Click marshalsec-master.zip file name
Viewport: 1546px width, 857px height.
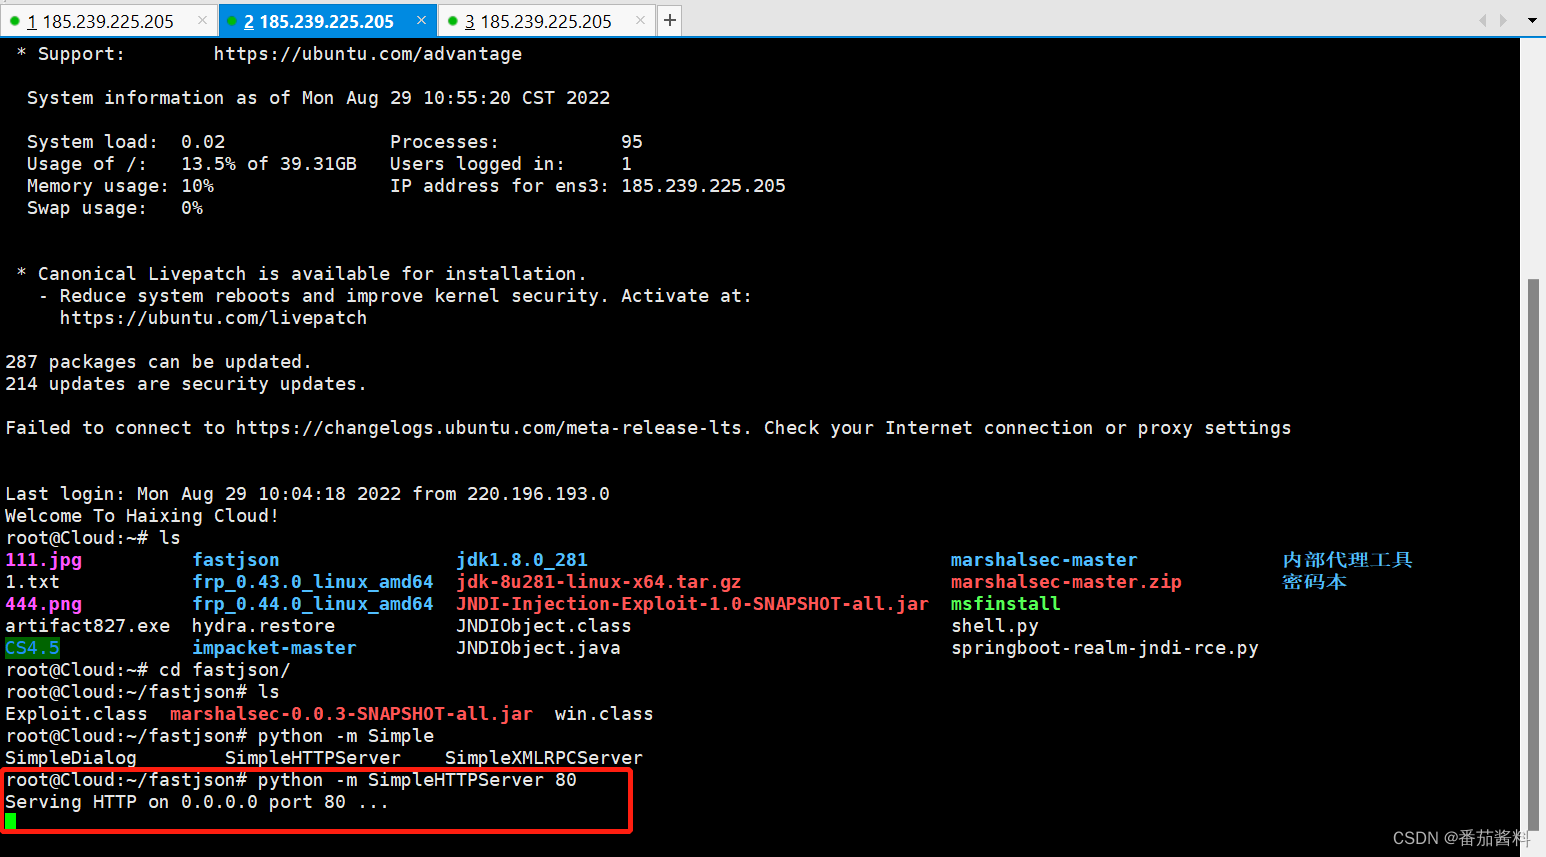[x=1066, y=582]
